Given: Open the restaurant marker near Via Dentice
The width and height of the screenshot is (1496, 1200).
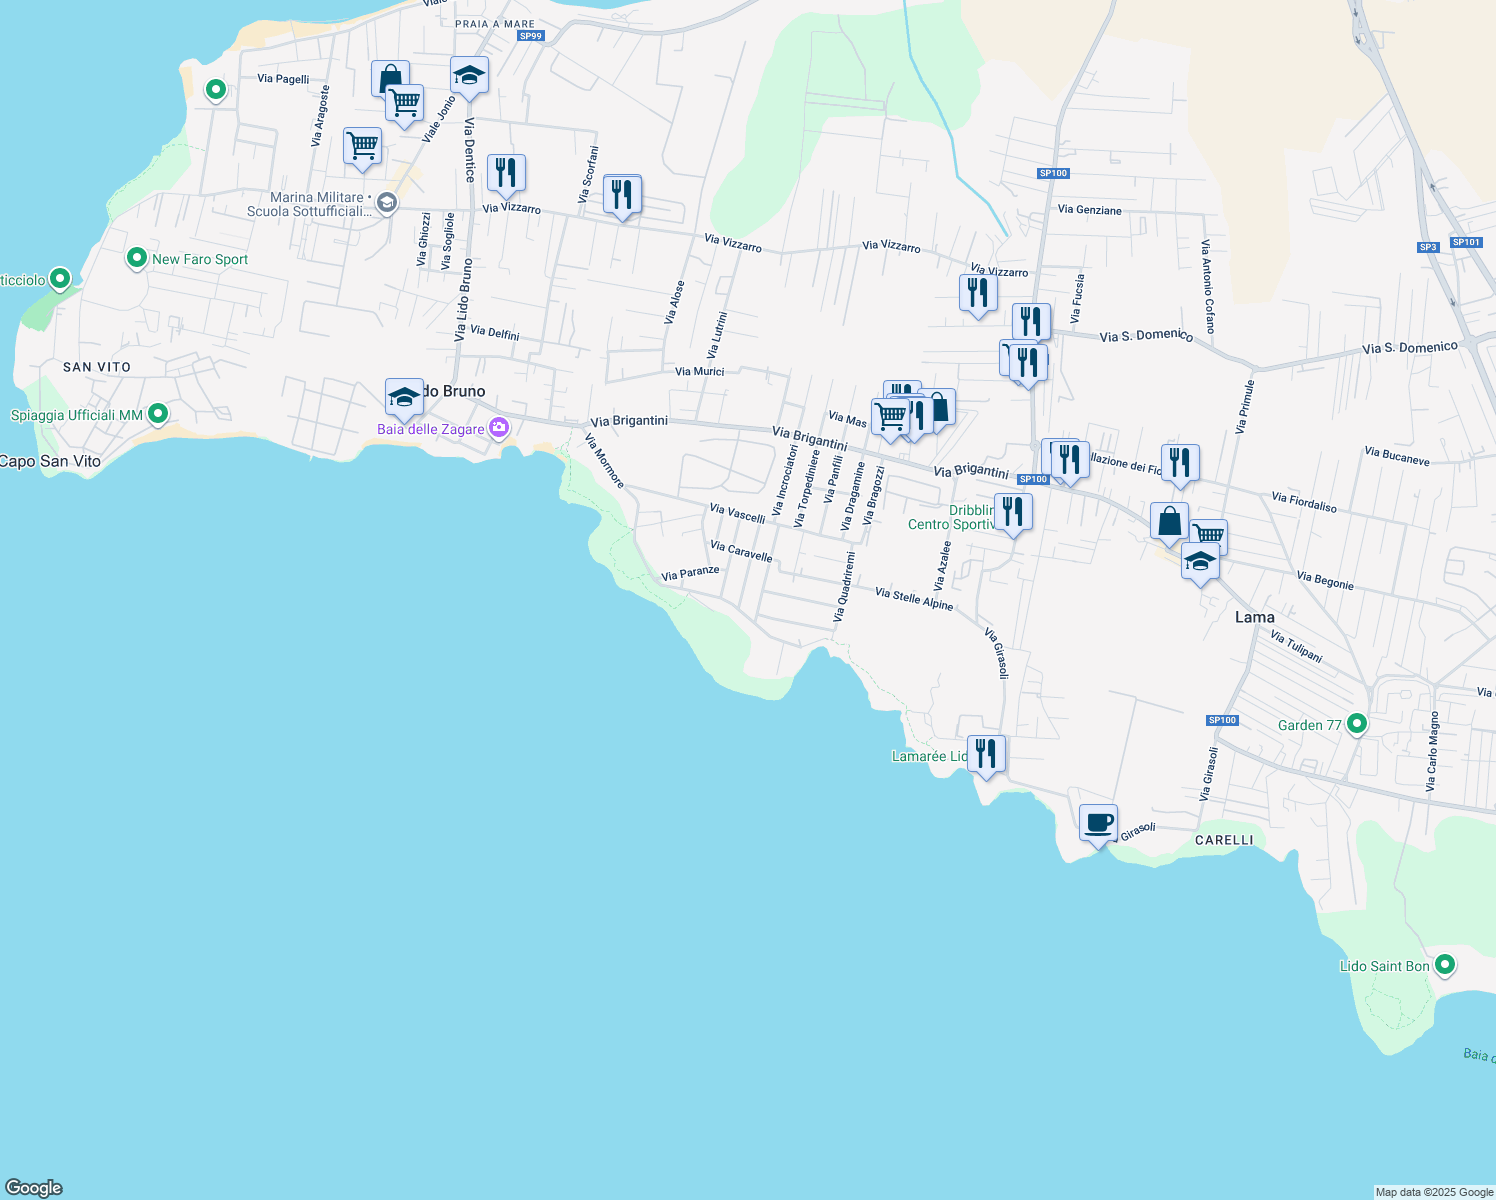Looking at the screenshot, I should pos(506,173).
